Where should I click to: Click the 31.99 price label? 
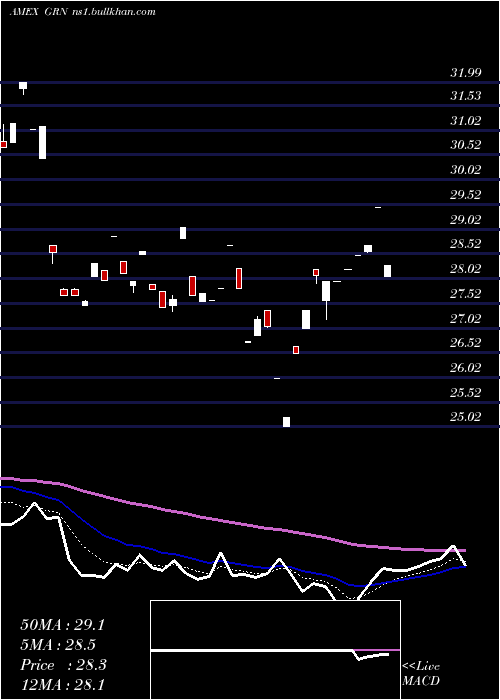tap(466, 73)
